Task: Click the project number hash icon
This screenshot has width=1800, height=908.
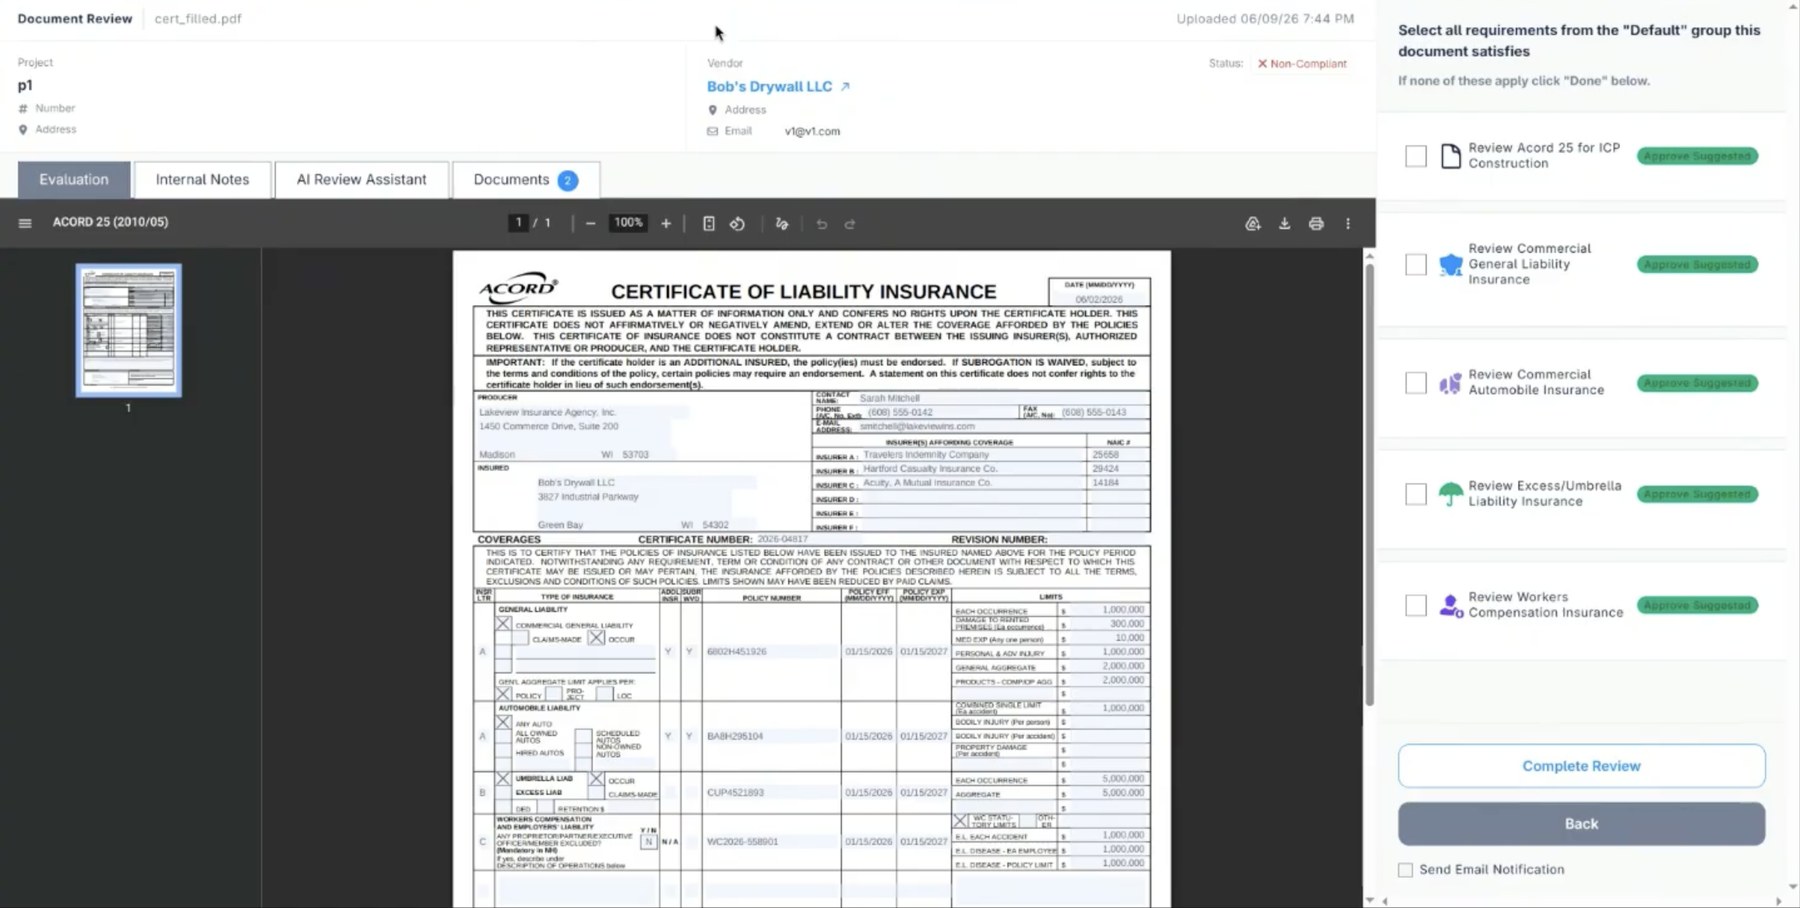Action: pyautogui.click(x=23, y=108)
